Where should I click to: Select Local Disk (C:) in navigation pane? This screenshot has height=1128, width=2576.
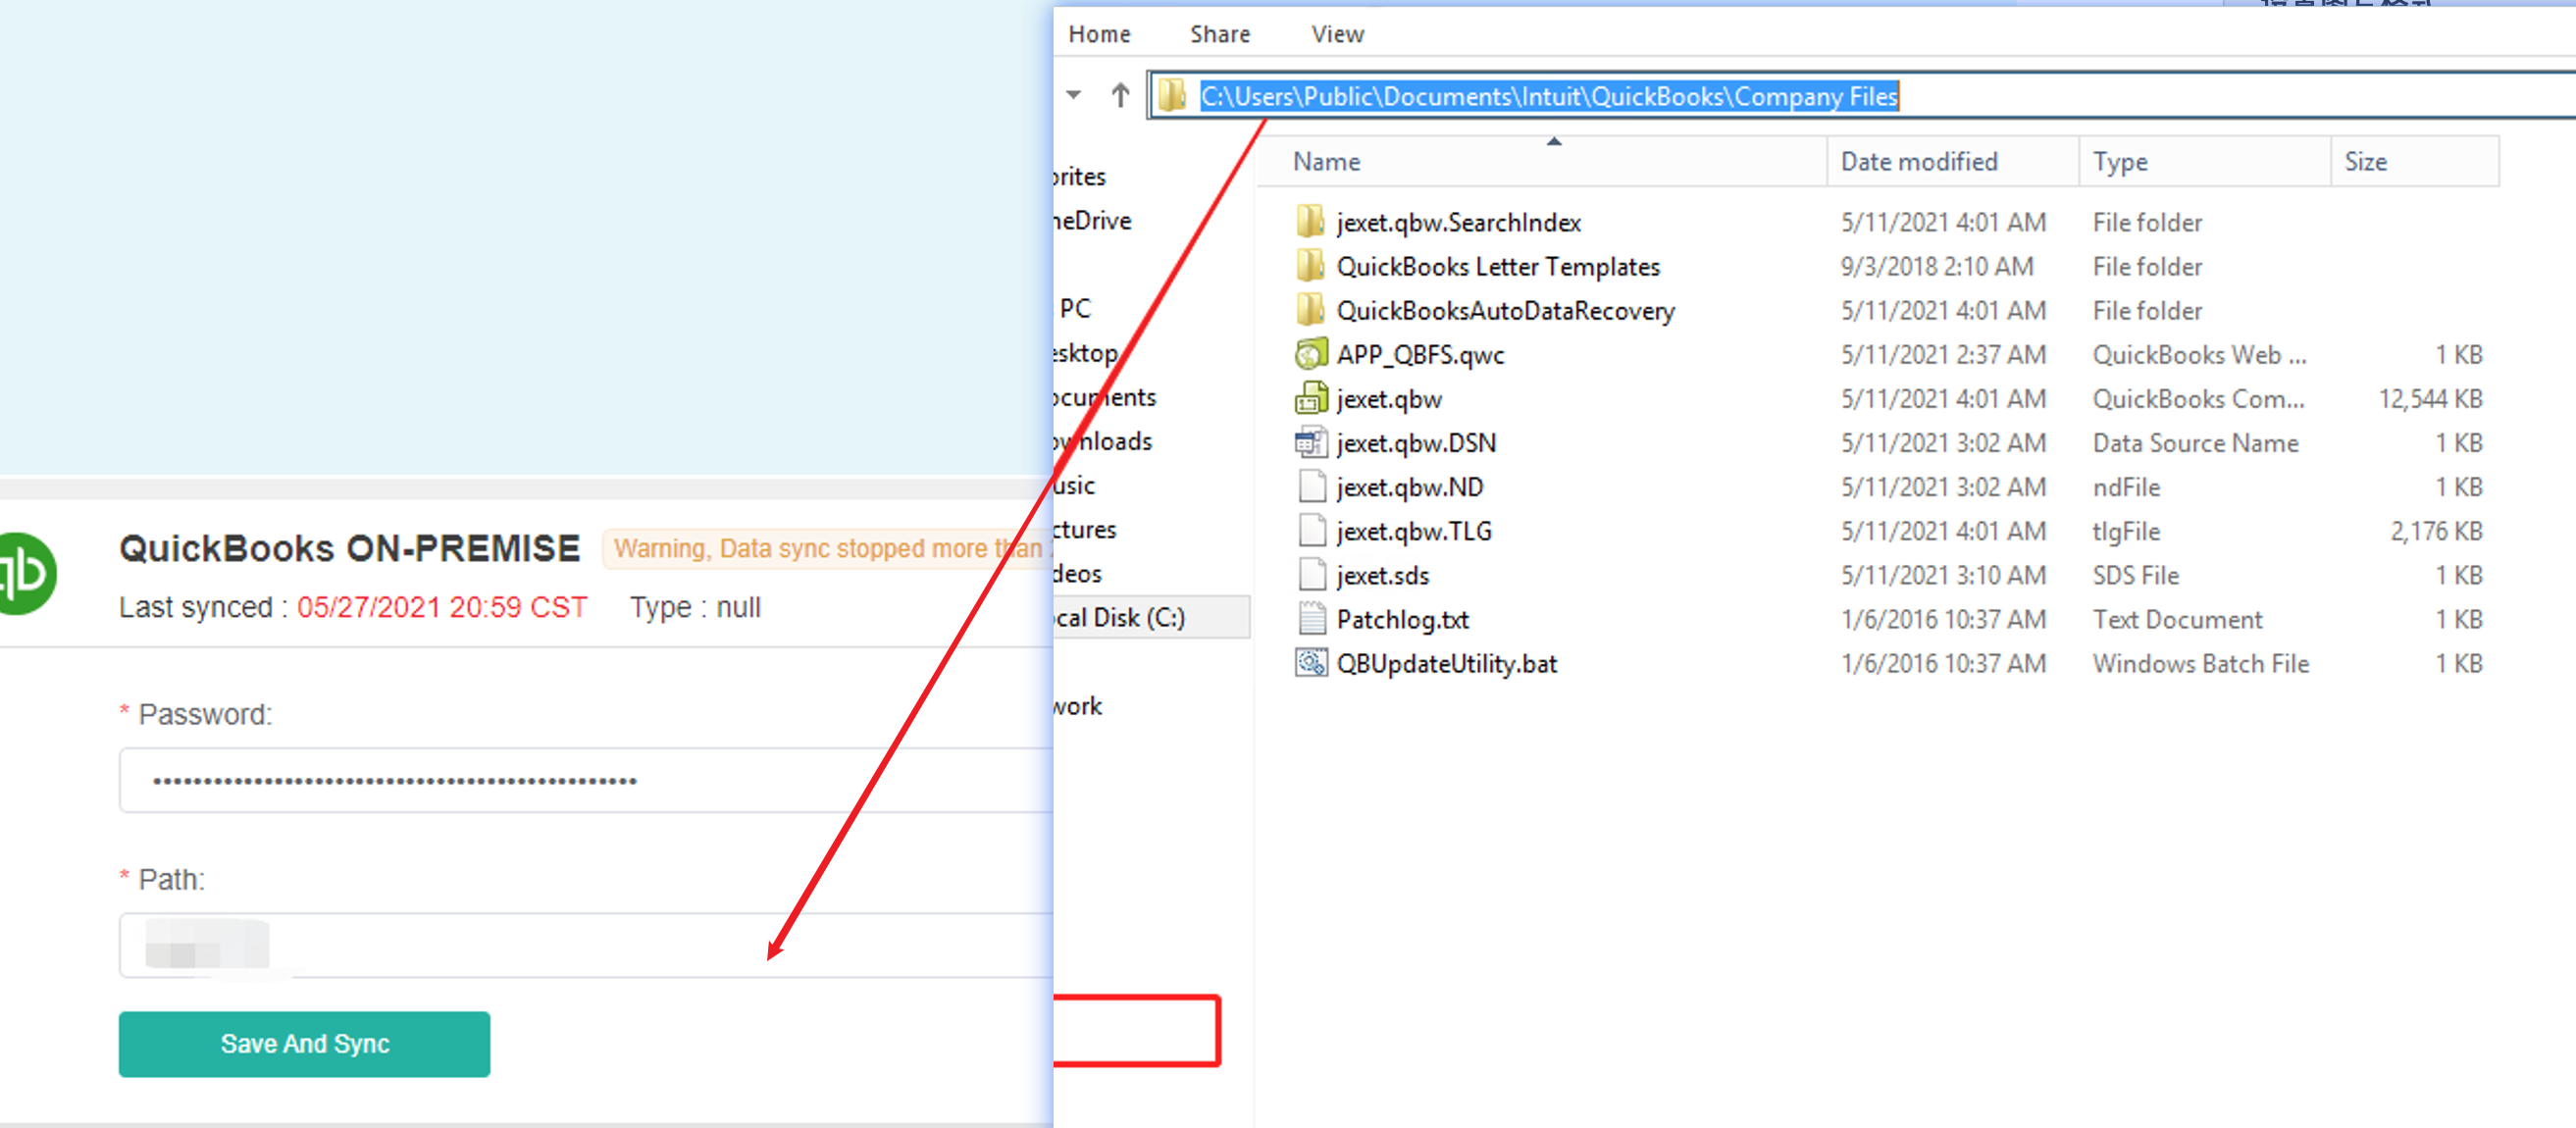[x=1120, y=618]
